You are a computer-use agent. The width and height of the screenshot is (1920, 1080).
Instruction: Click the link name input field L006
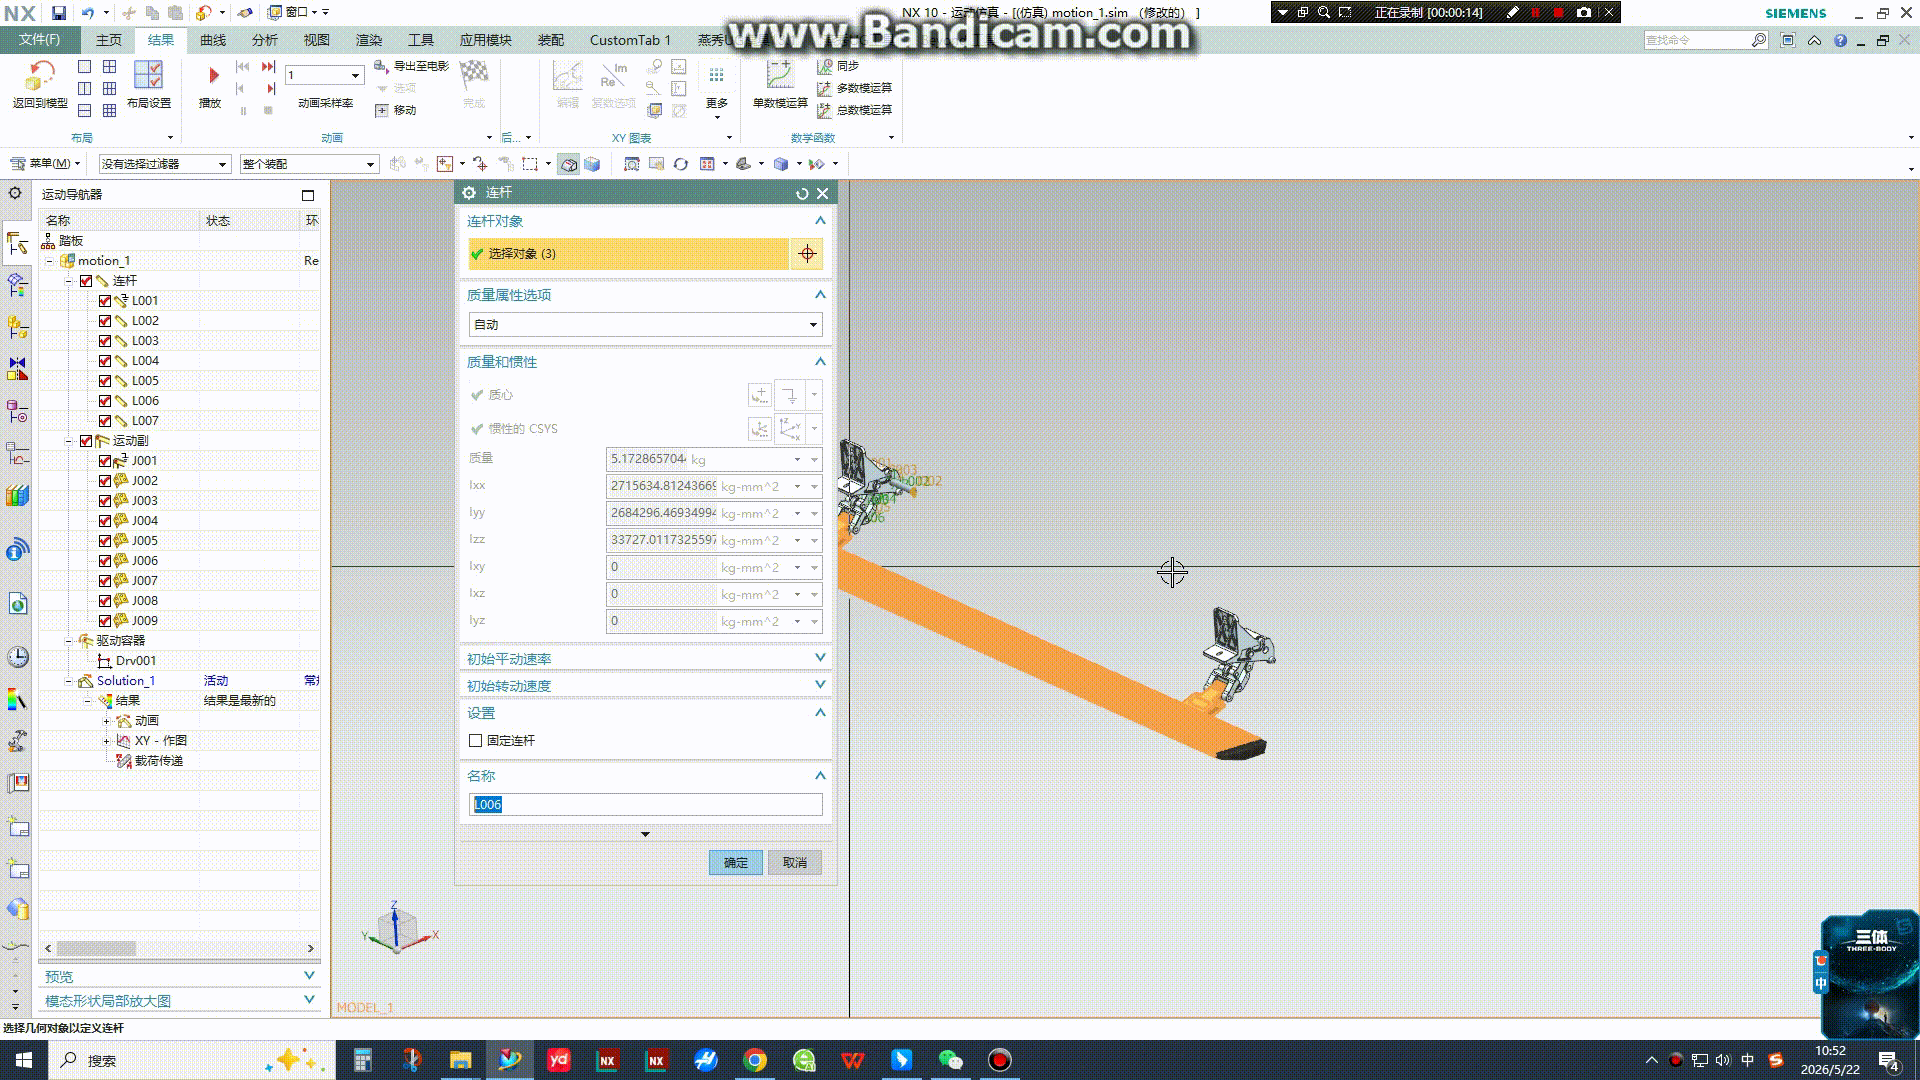point(646,805)
